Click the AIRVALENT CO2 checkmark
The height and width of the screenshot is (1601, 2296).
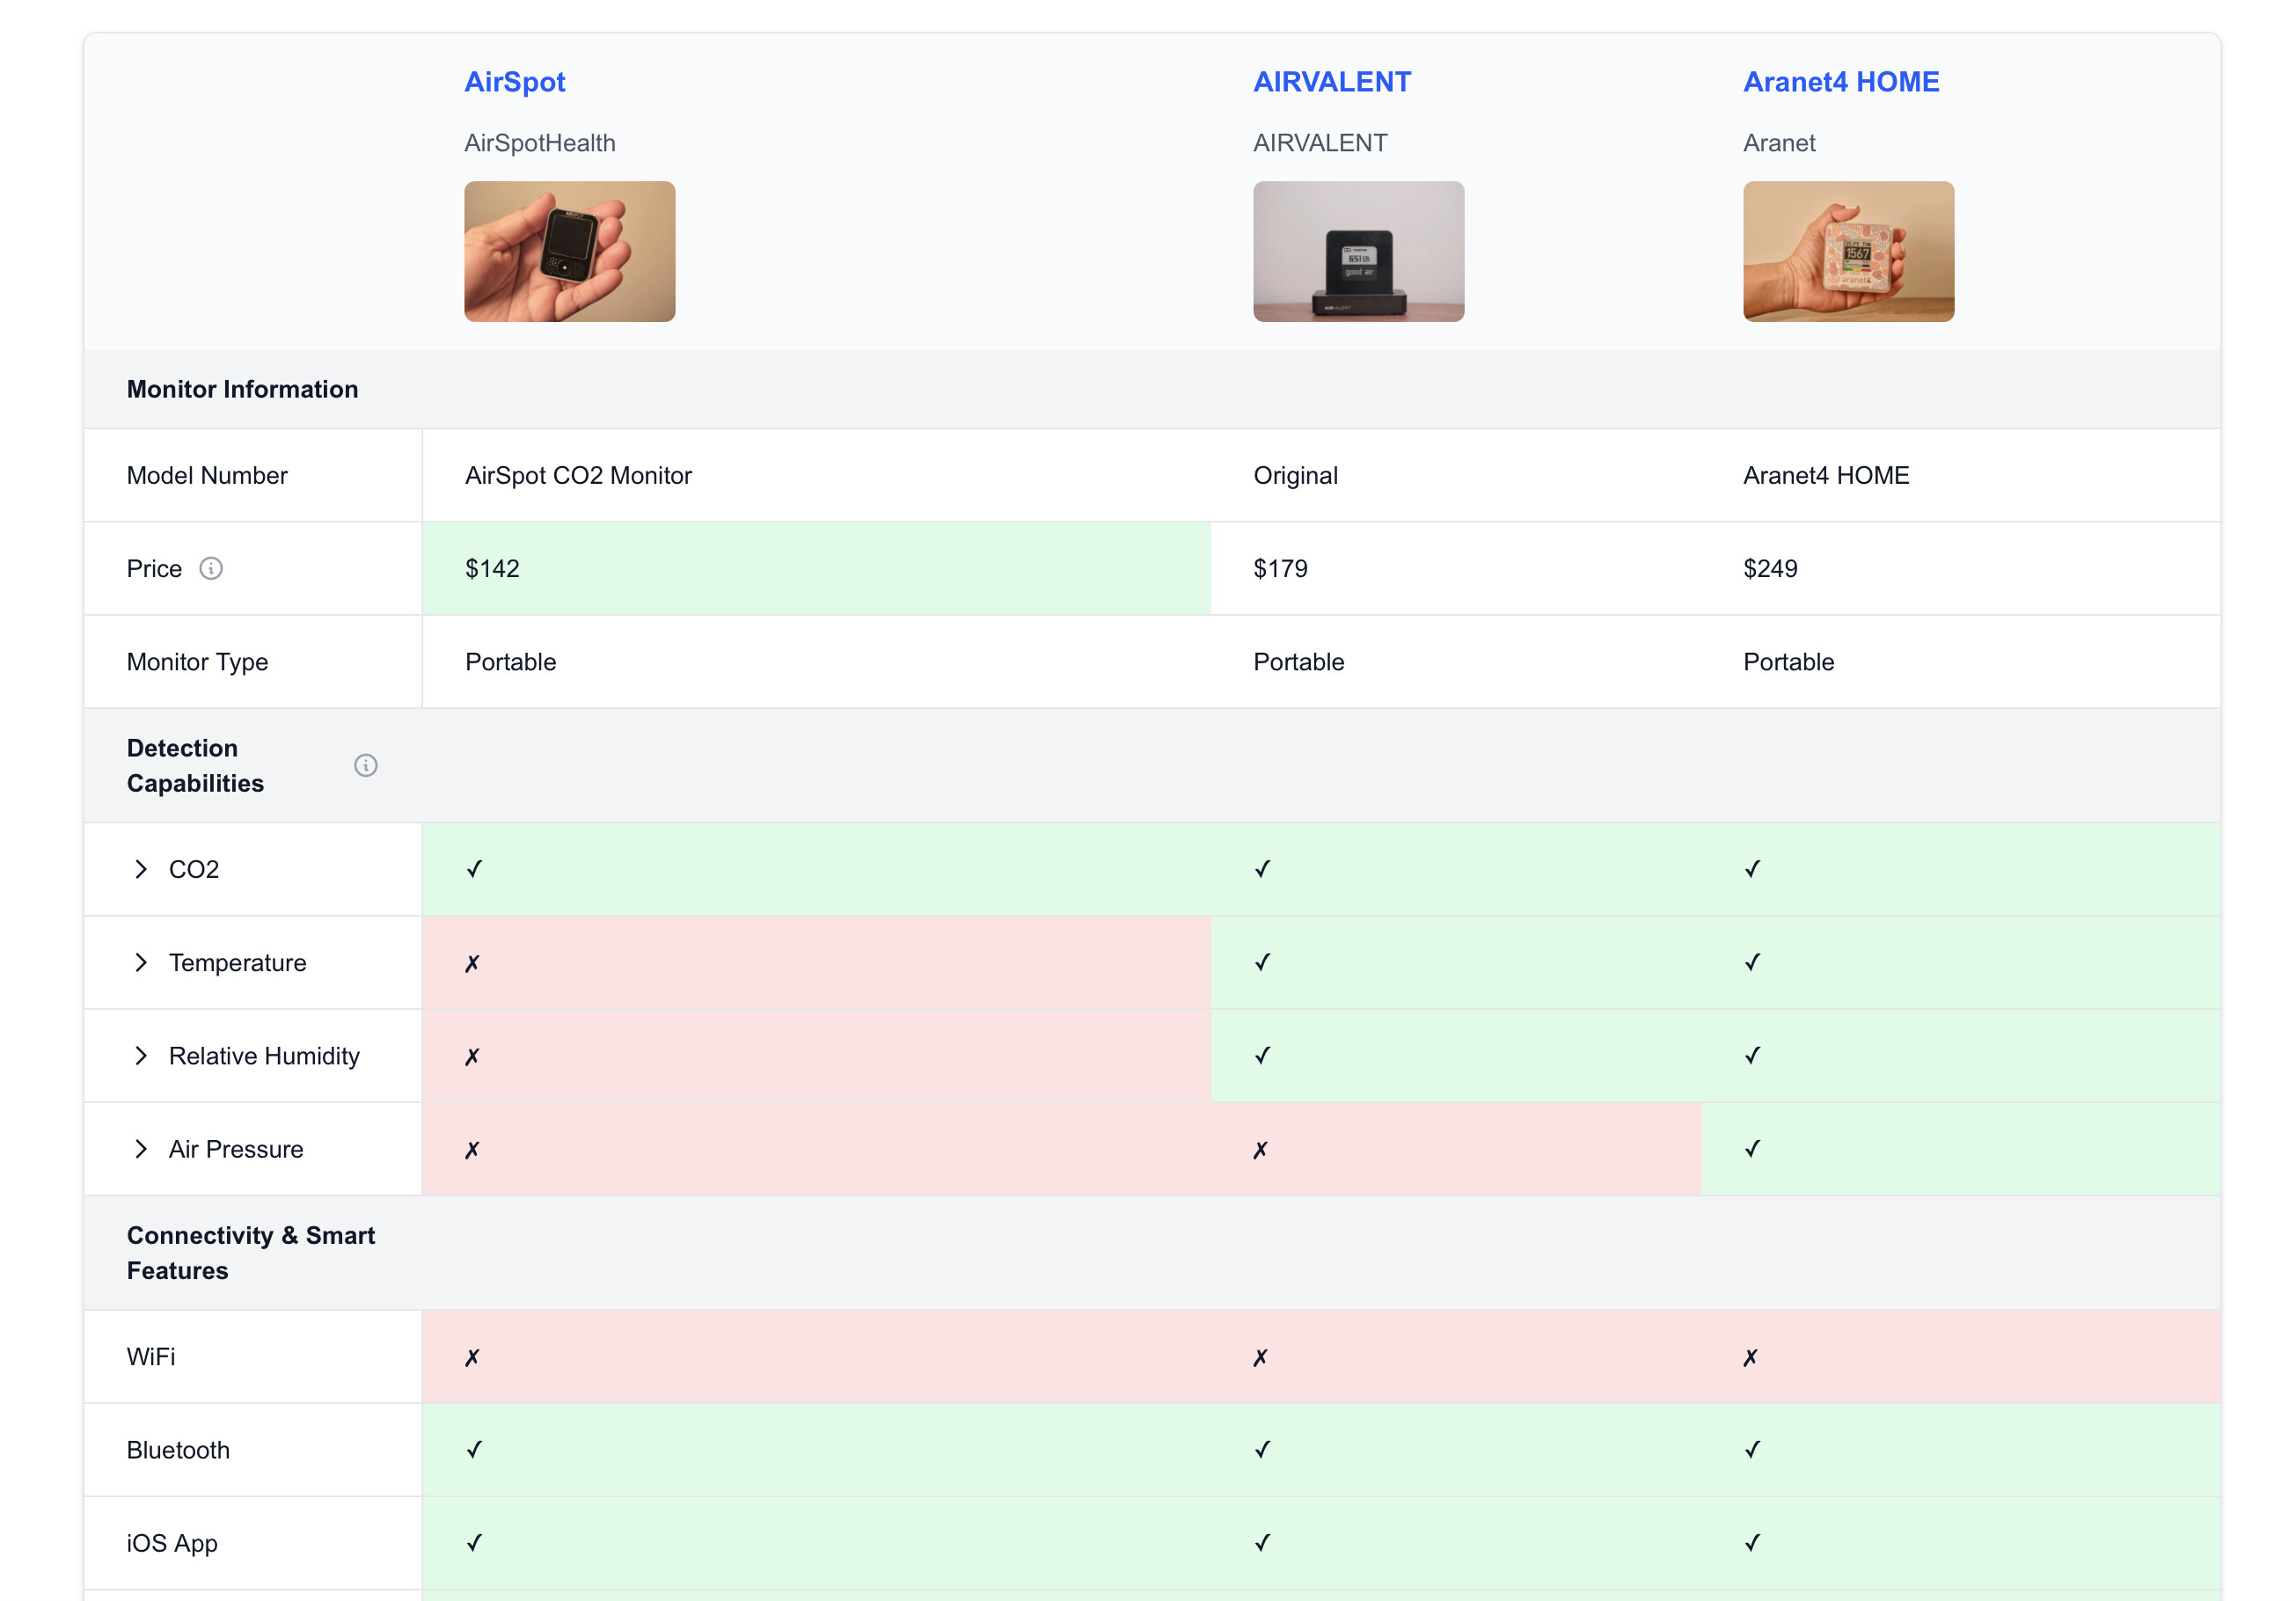[x=1262, y=869]
